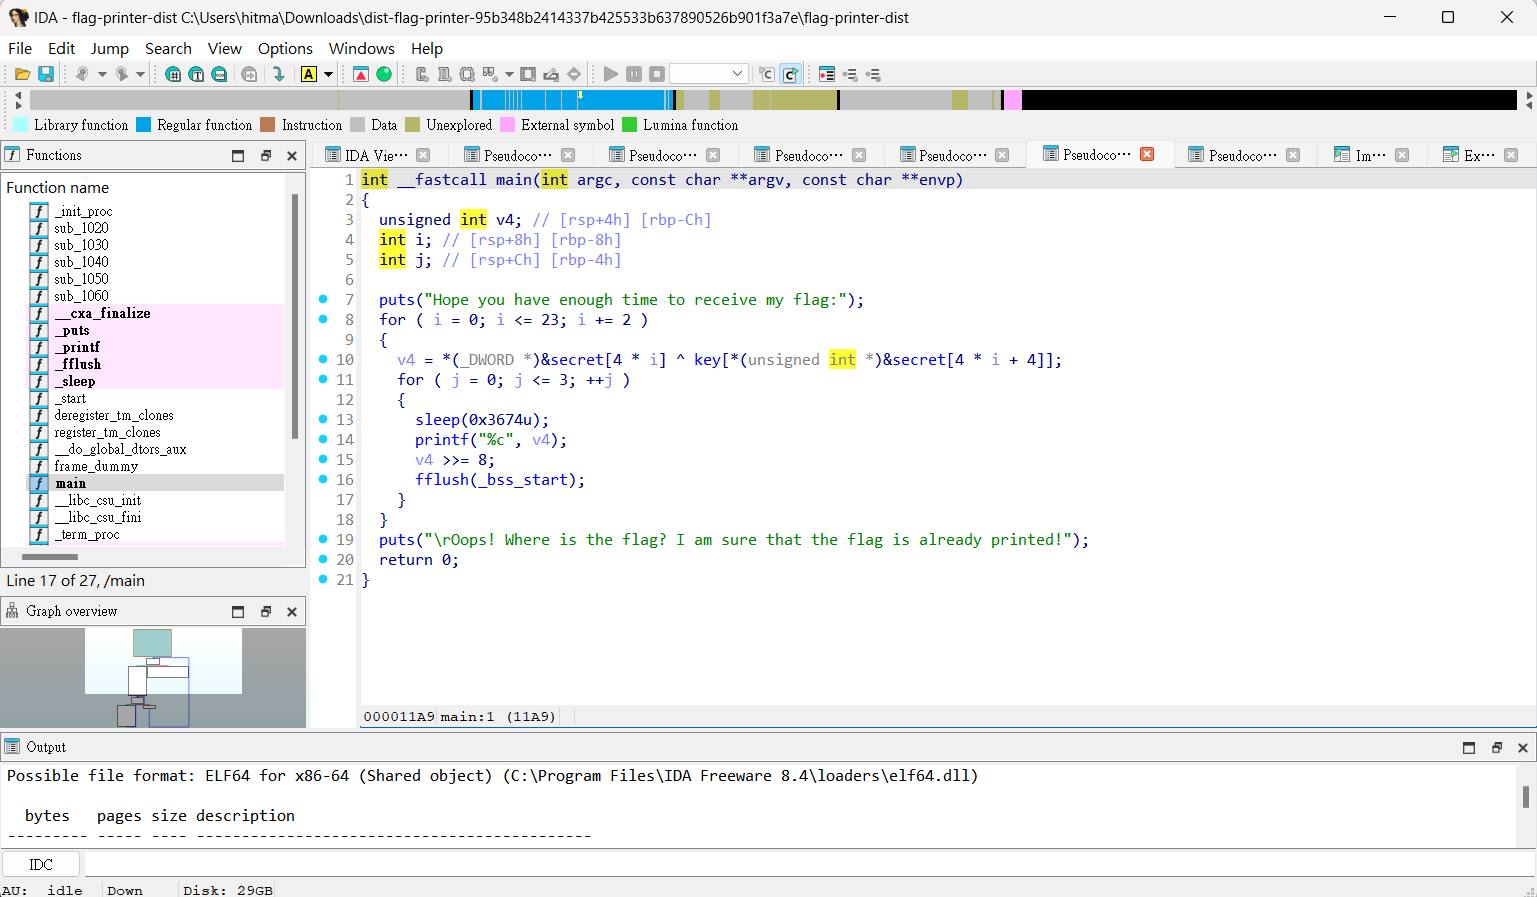Click the IDC command-line button
Viewport: 1537px width, 897px height.
click(x=41, y=864)
